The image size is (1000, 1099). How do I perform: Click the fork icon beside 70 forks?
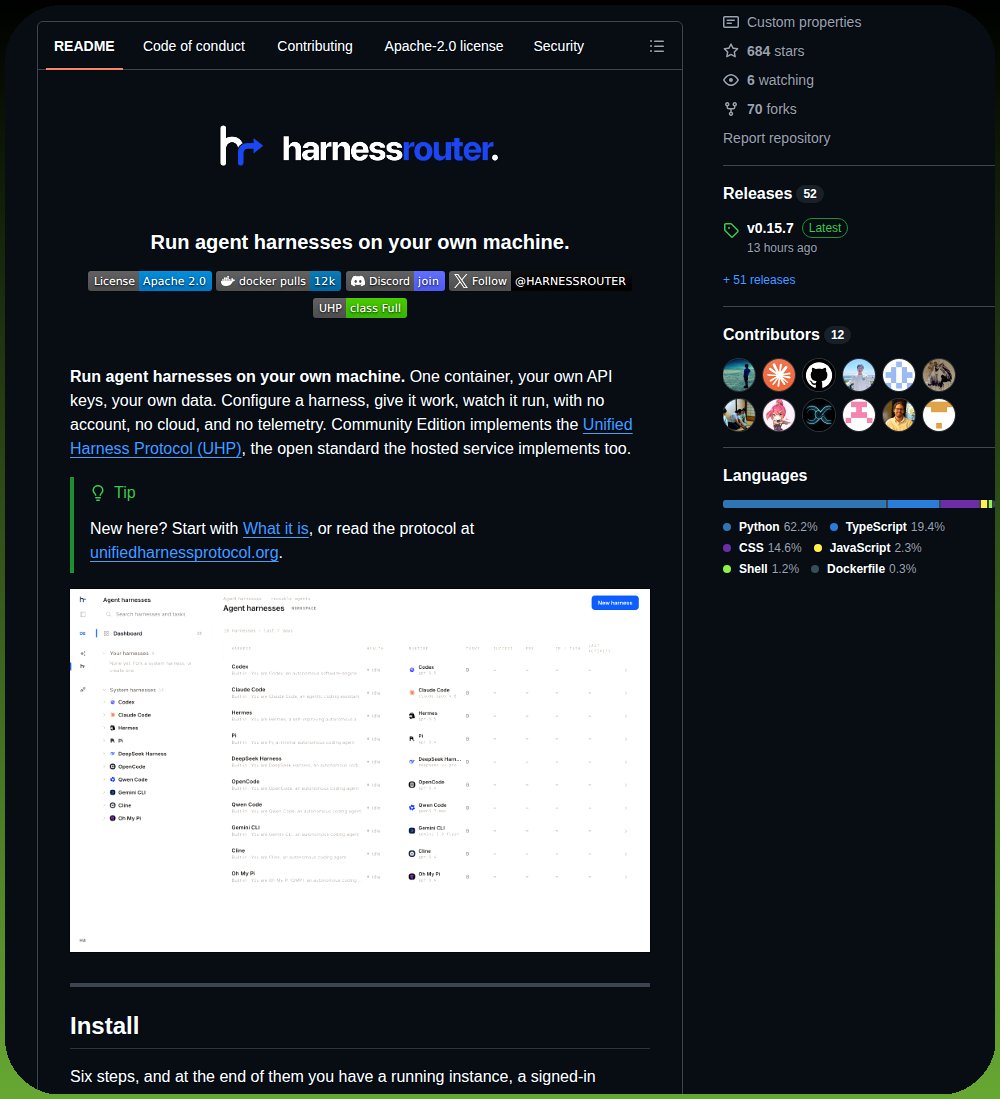tap(731, 109)
